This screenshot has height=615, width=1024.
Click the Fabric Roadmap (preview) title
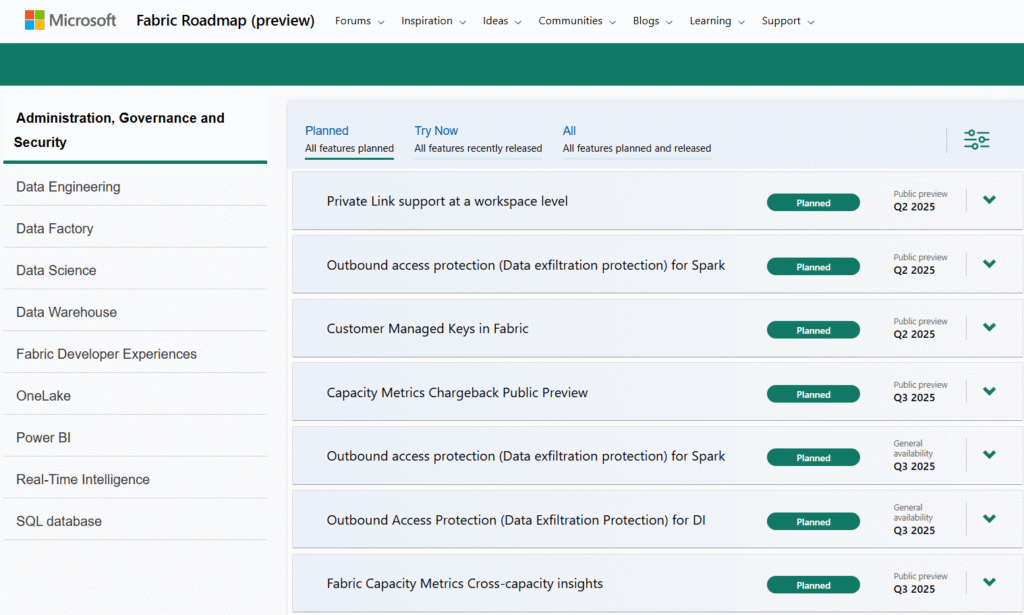click(x=225, y=20)
